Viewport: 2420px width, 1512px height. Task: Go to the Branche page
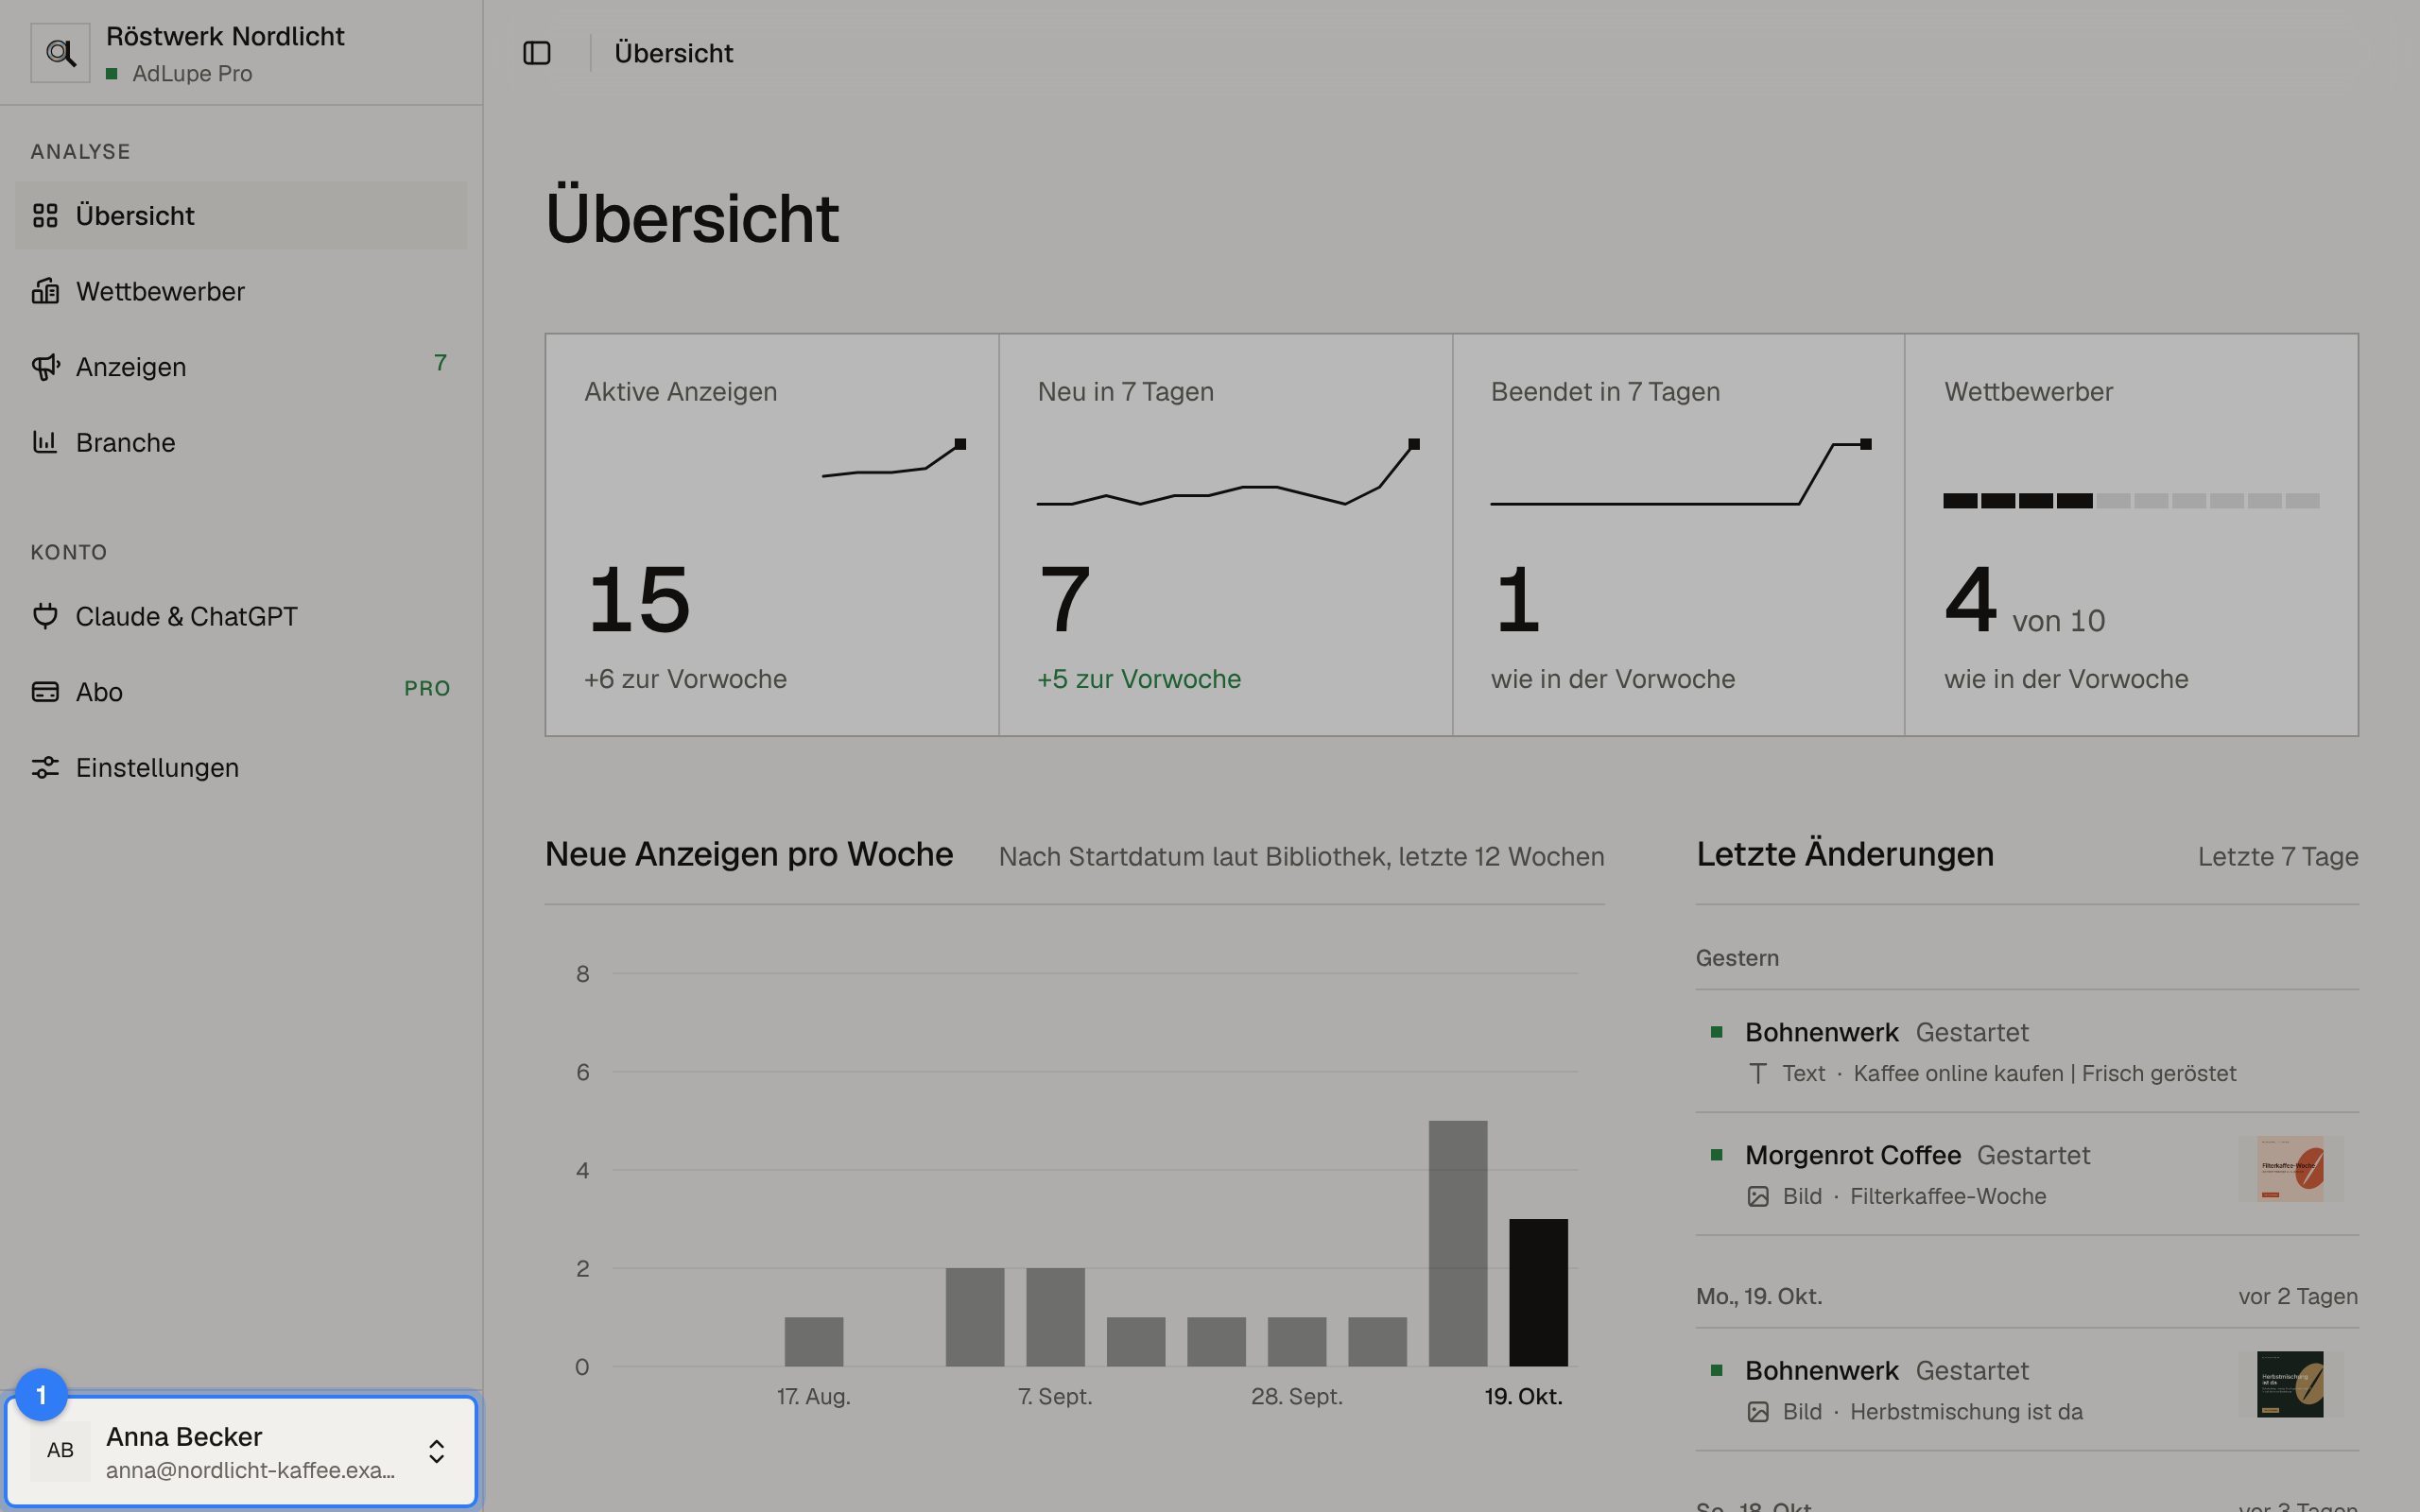pos(241,442)
